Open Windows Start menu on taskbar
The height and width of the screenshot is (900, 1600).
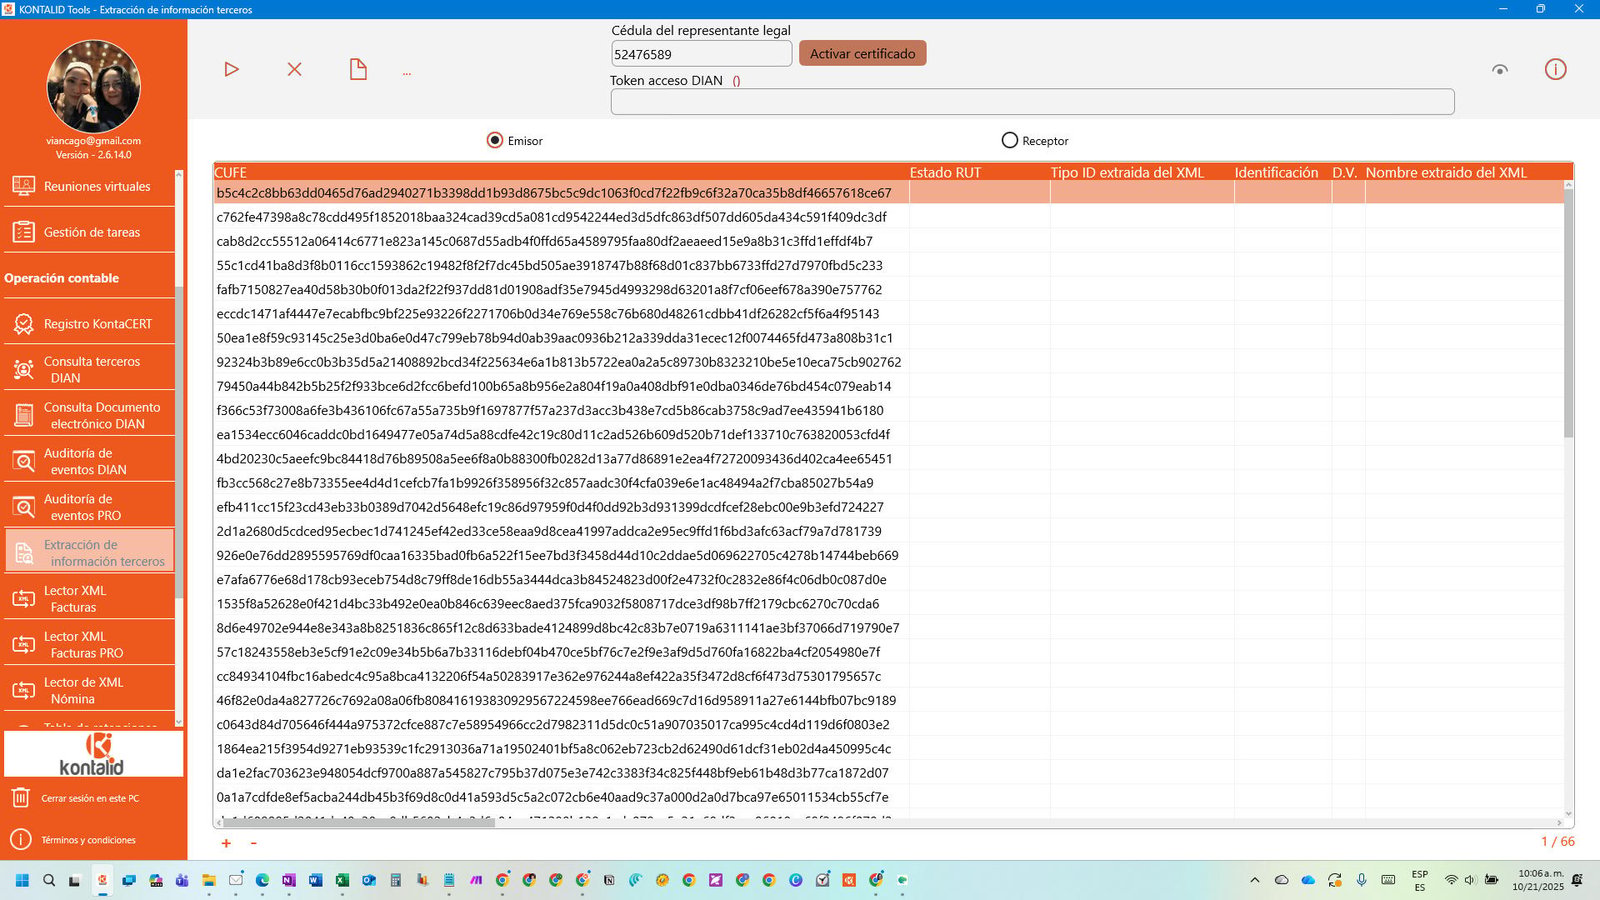(x=22, y=880)
